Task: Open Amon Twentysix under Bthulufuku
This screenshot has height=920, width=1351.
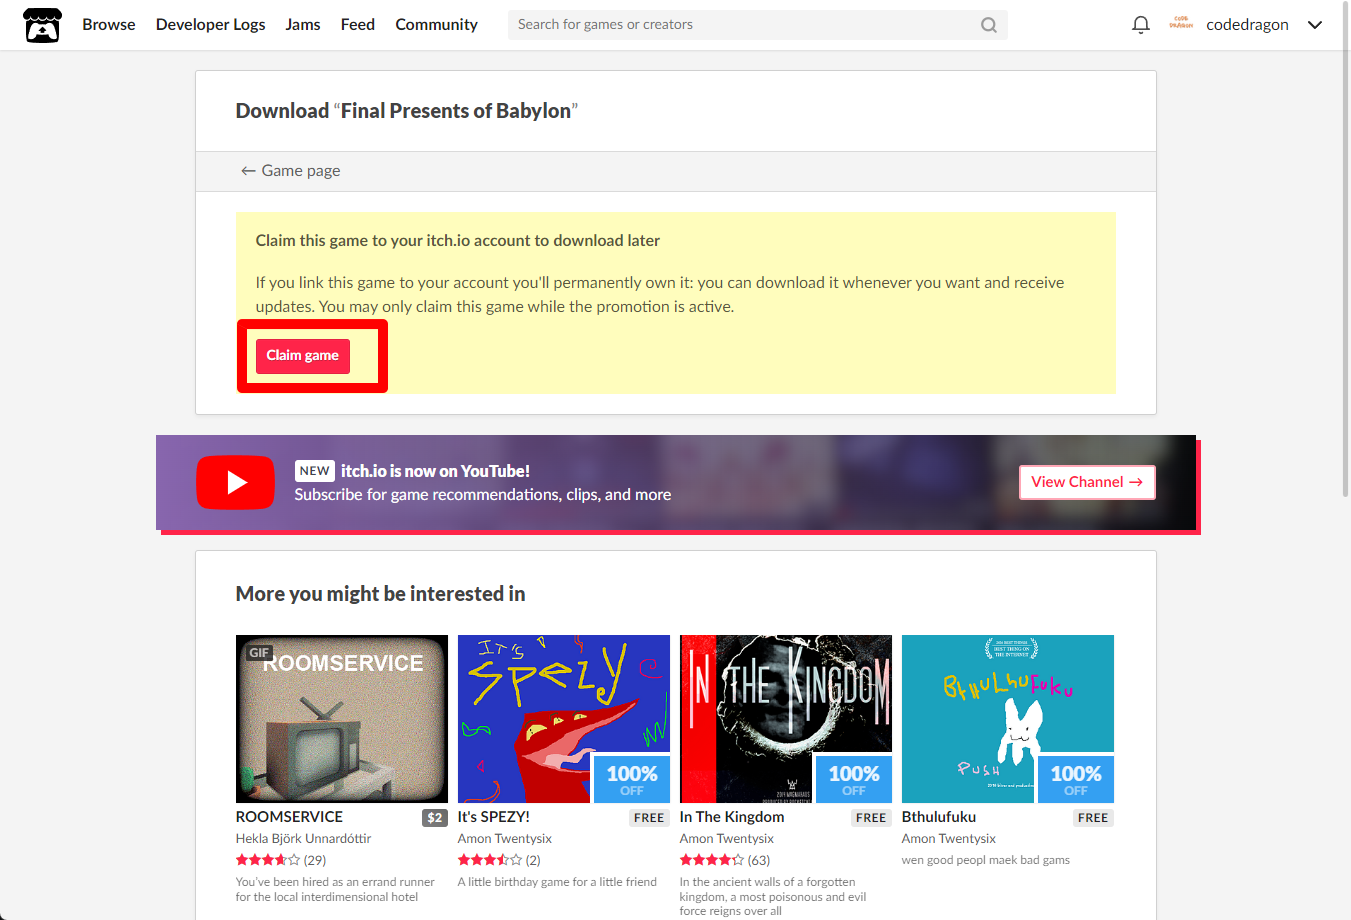Action: pyautogui.click(x=949, y=839)
